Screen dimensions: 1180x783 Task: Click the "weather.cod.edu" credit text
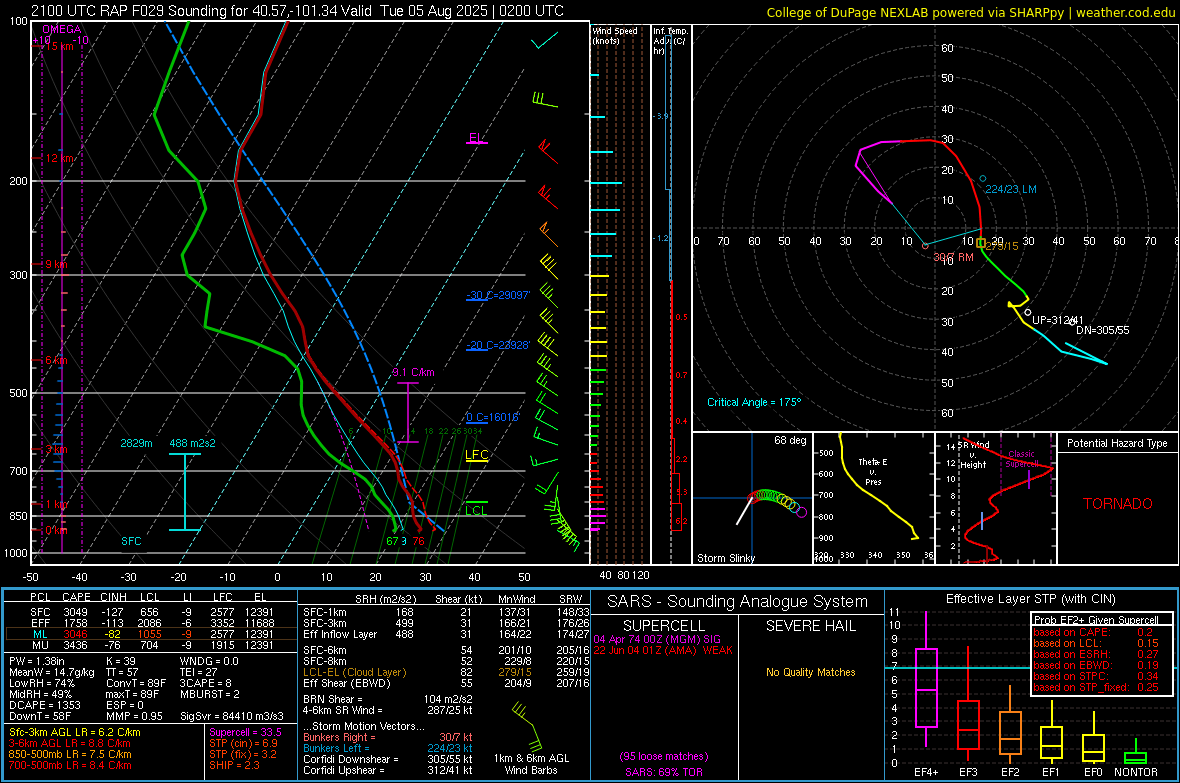click(1125, 12)
